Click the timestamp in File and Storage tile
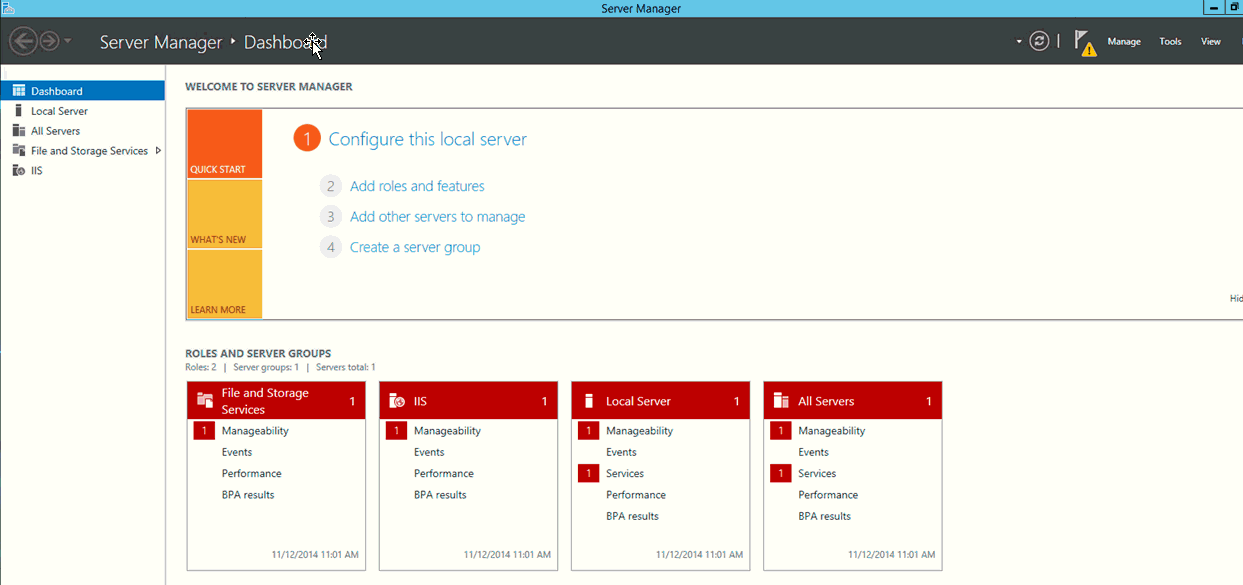This screenshot has height=585, width=1243. [x=315, y=554]
